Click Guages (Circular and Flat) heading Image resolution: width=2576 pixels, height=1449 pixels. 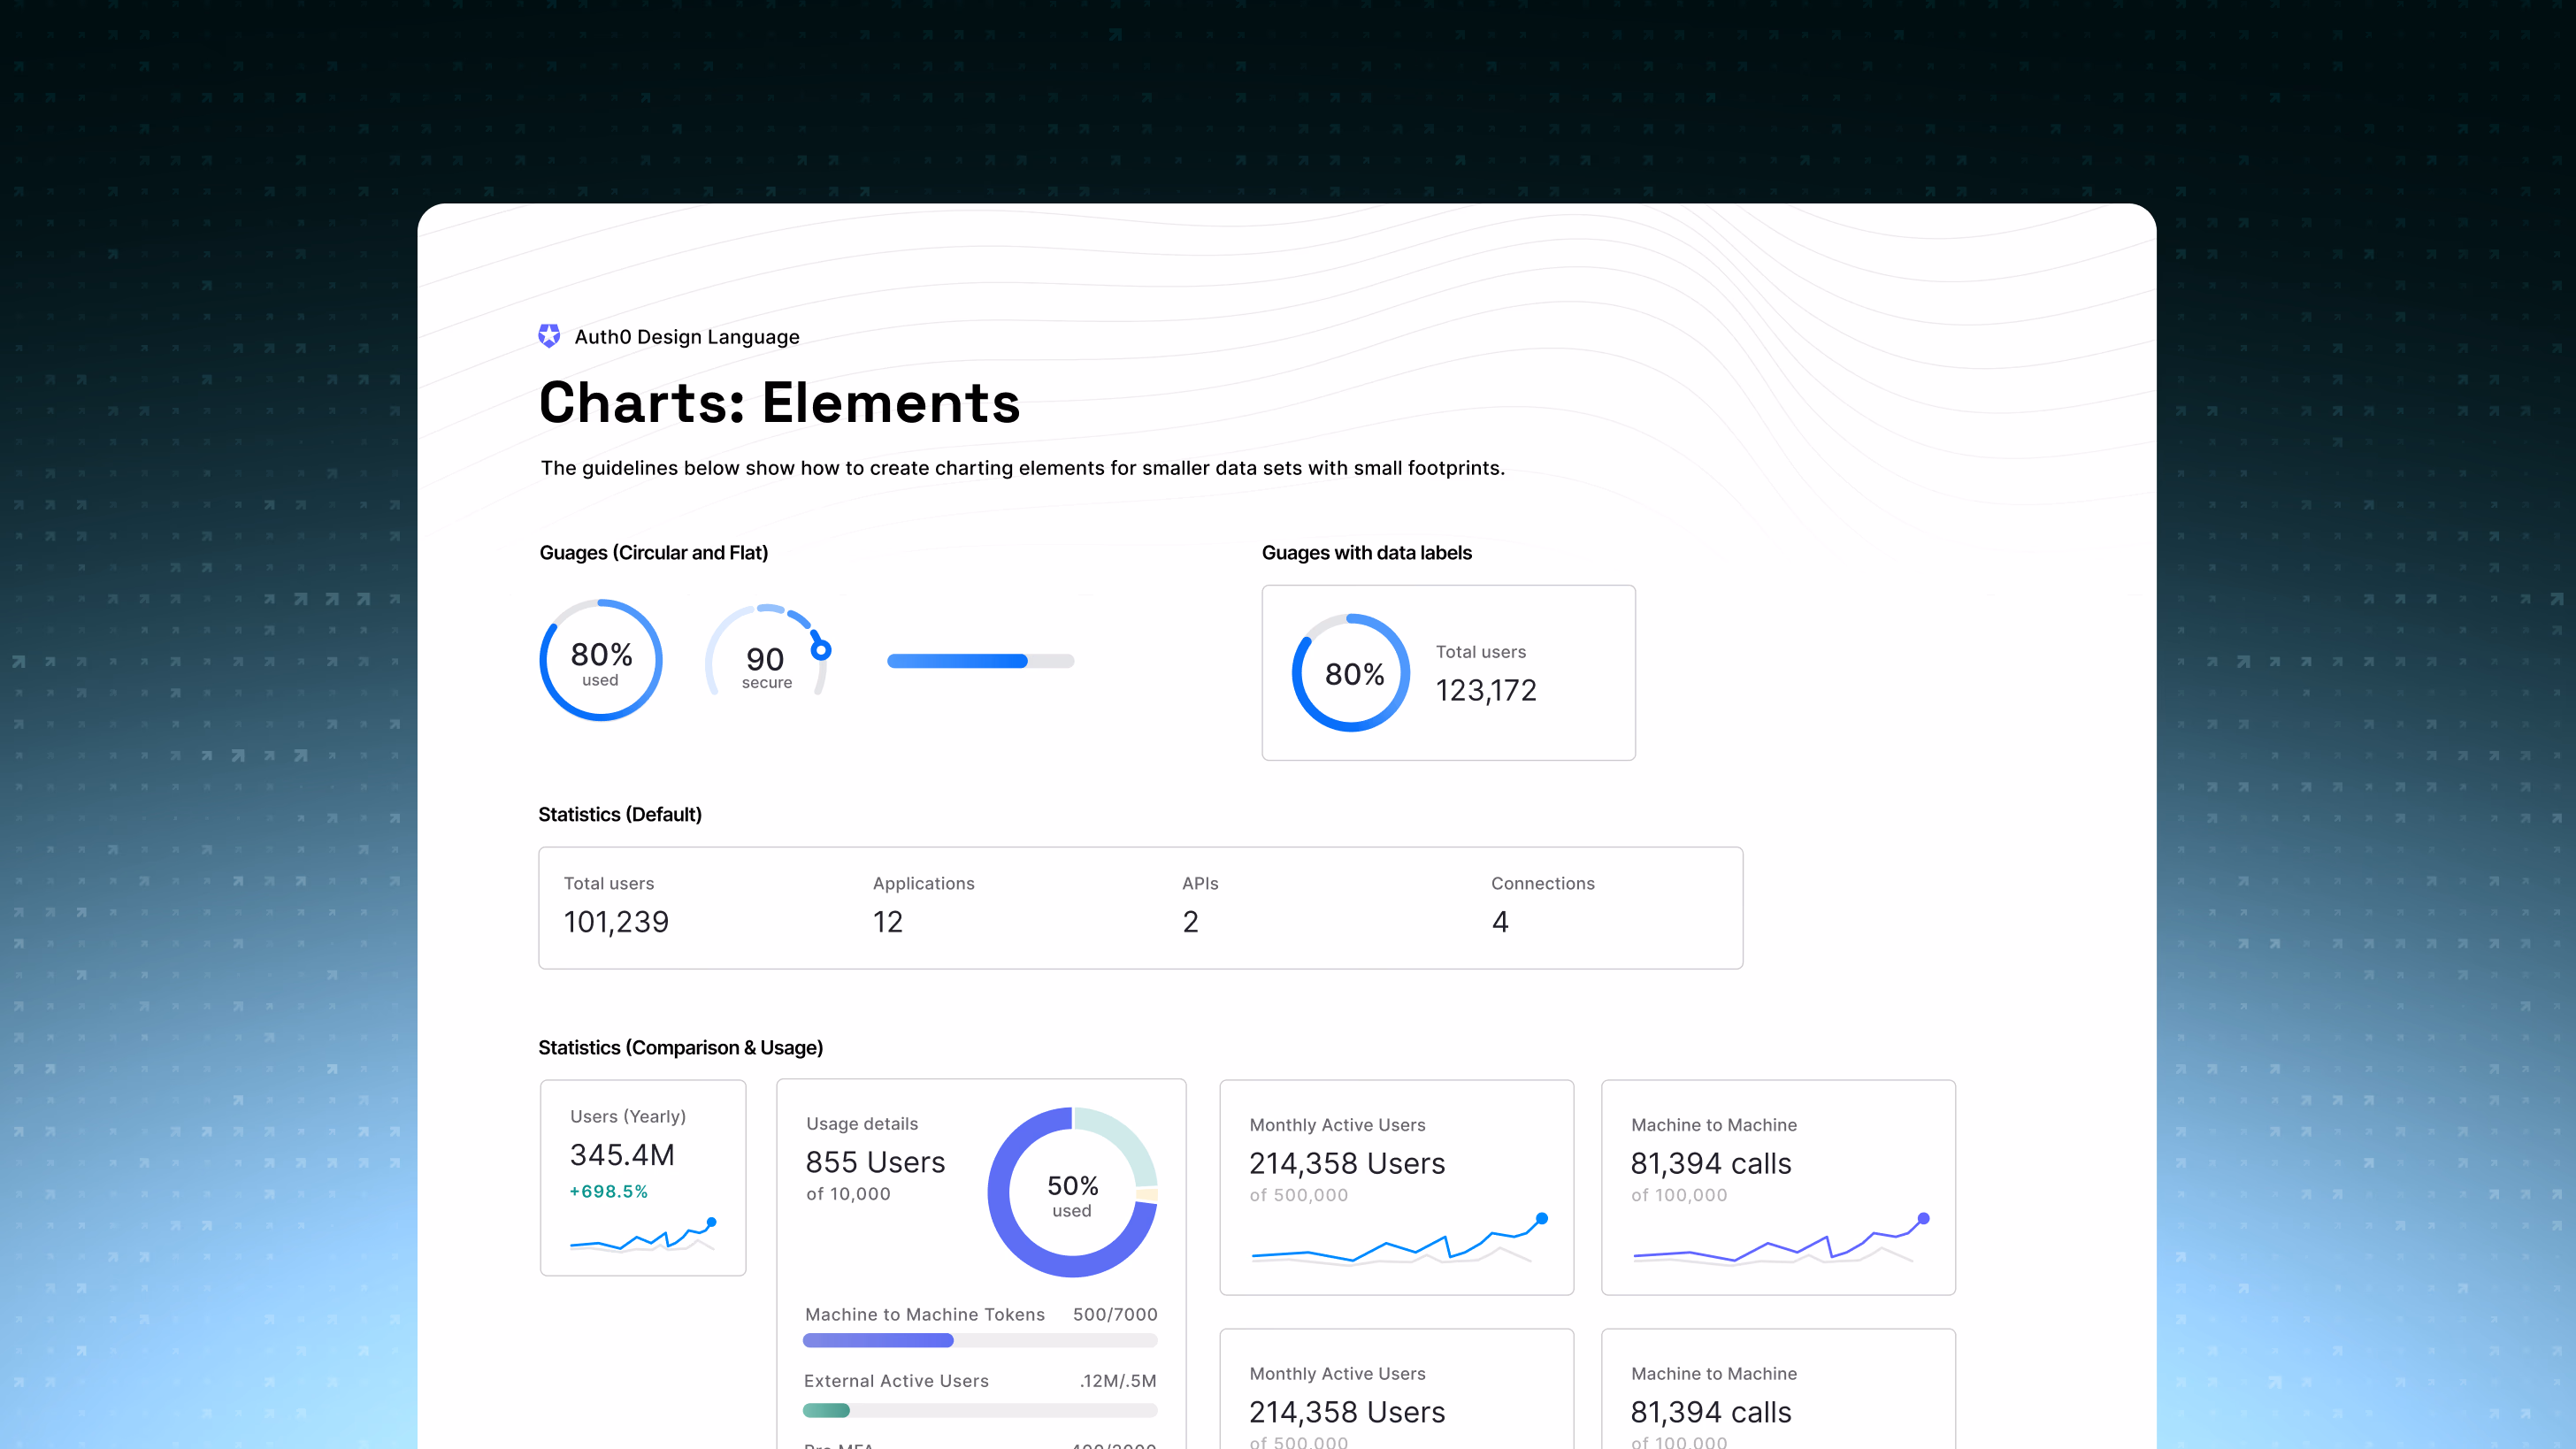(654, 553)
